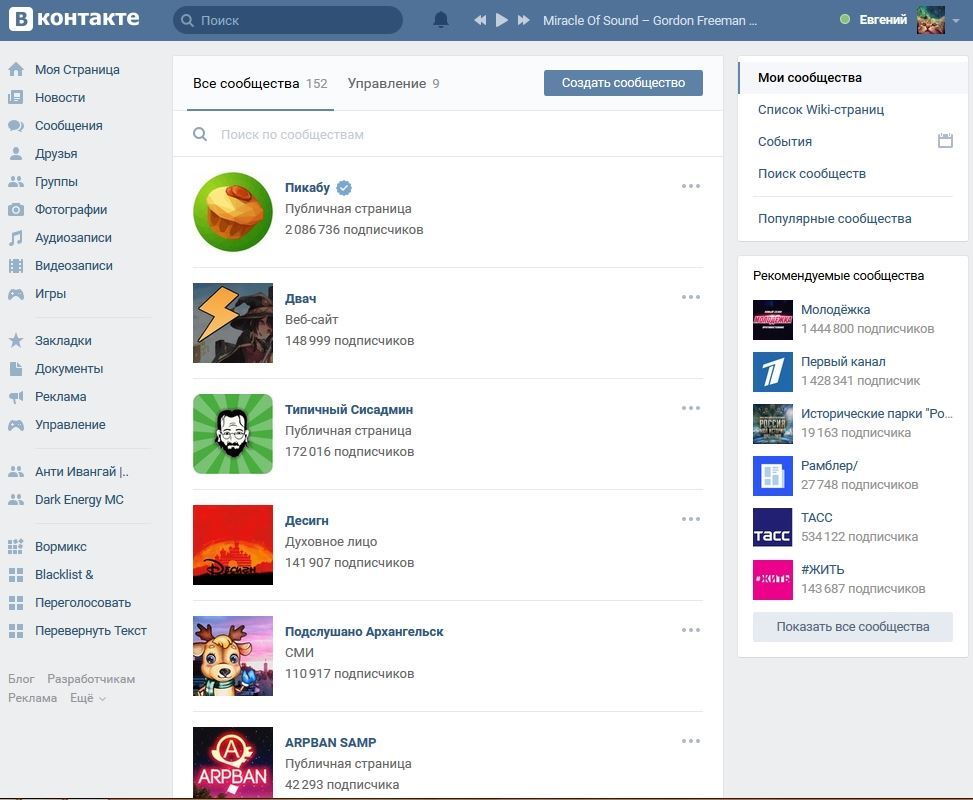Click the Сообщения chat bubble icon
The width and height of the screenshot is (973, 800).
(16, 125)
